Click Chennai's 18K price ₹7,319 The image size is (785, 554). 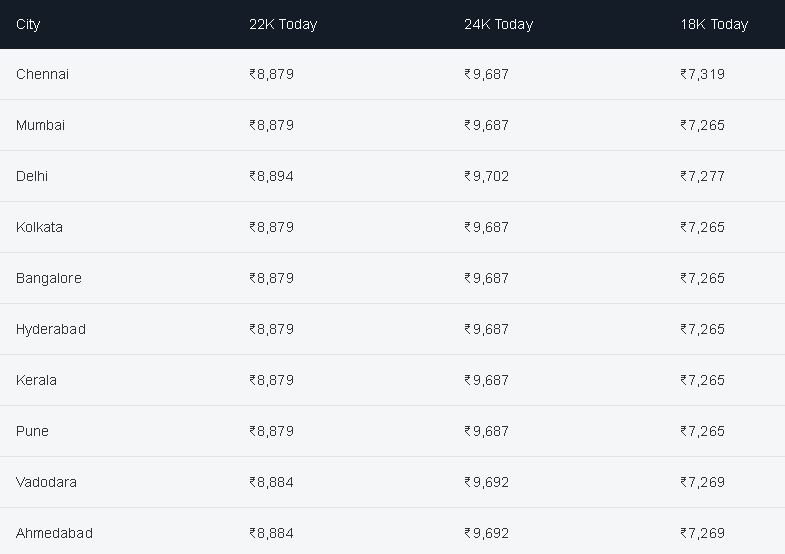tap(702, 74)
